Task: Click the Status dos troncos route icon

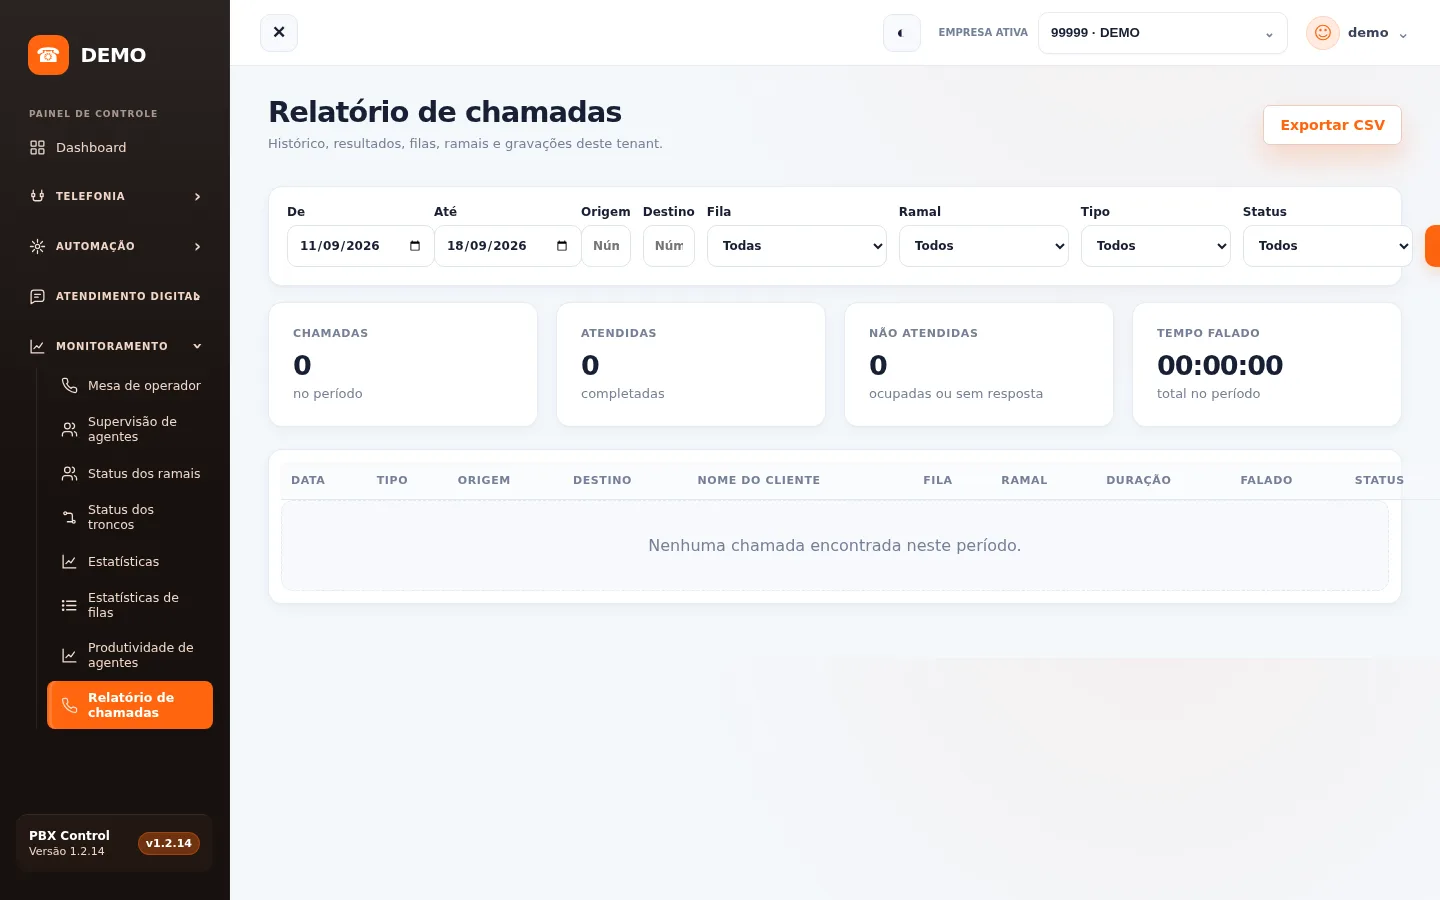Action: [x=69, y=517]
